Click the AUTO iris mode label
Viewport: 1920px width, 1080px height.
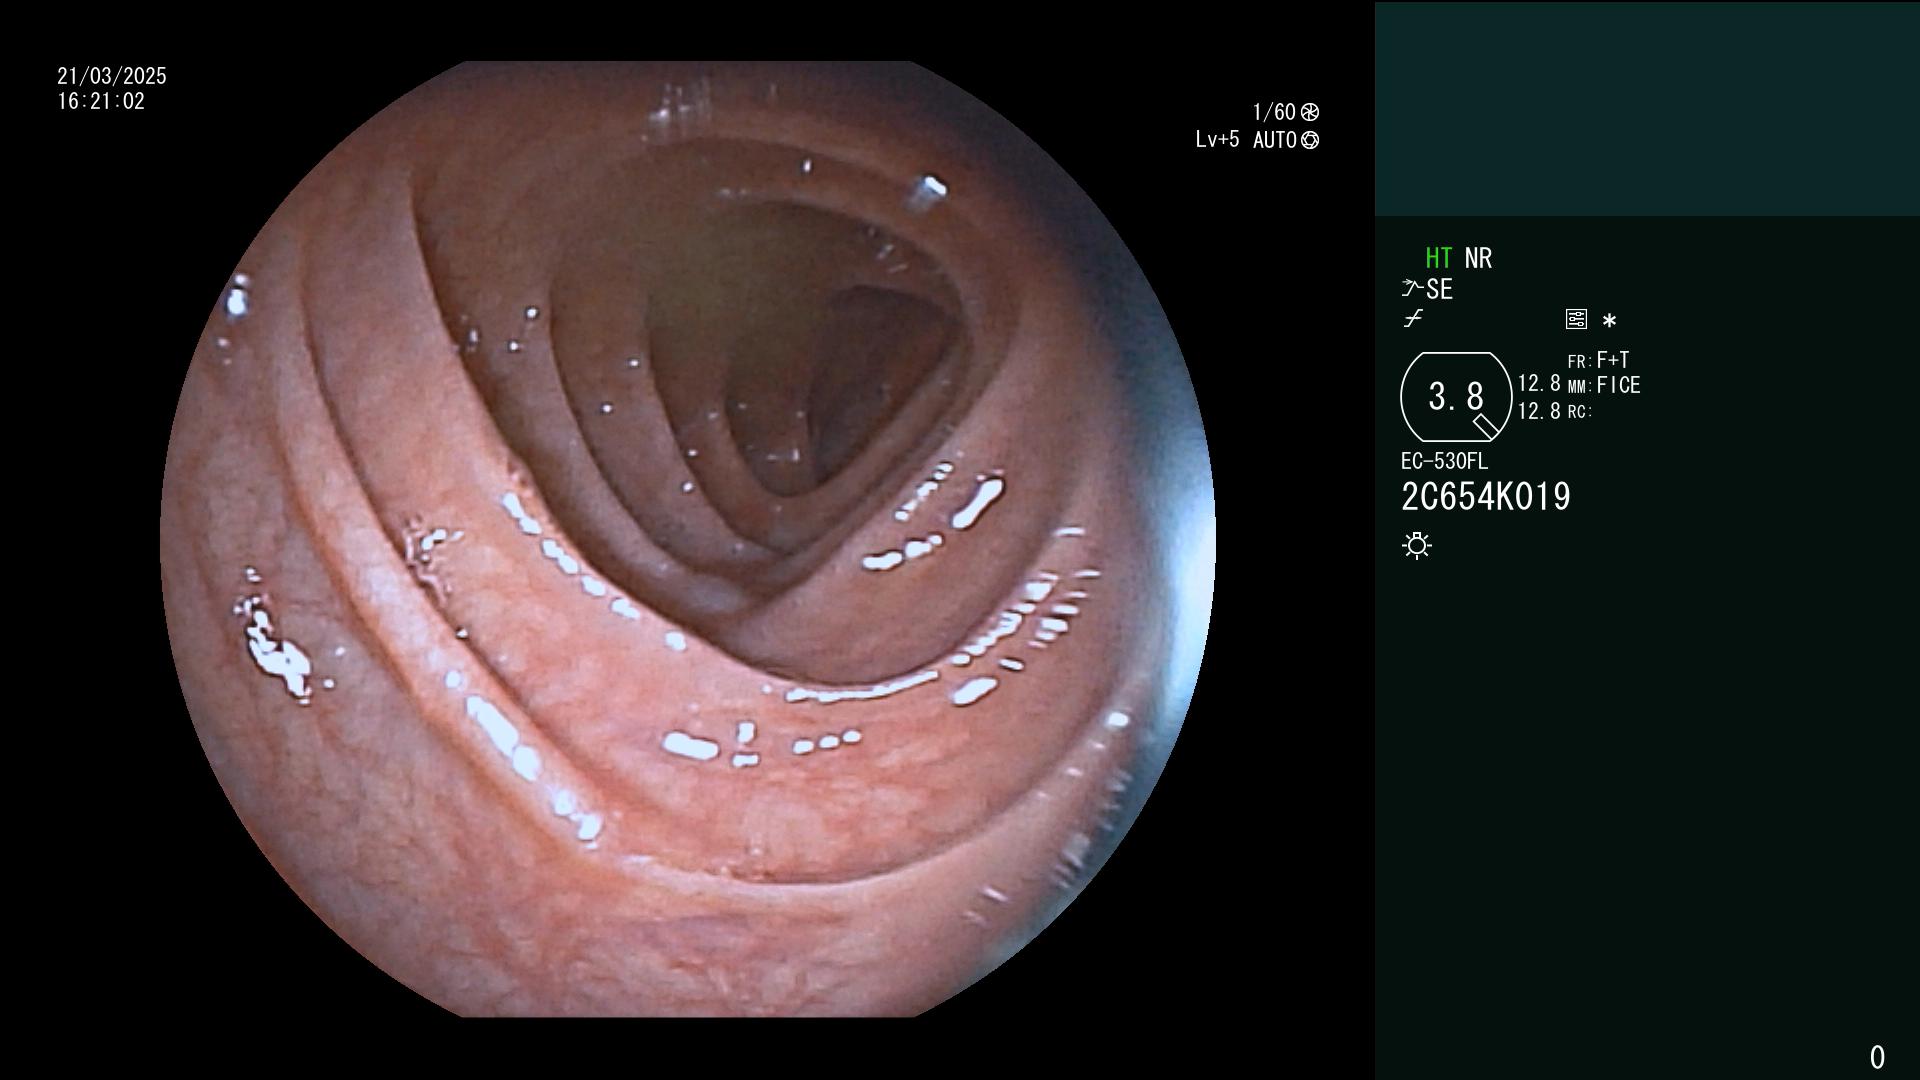pos(1275,140)
